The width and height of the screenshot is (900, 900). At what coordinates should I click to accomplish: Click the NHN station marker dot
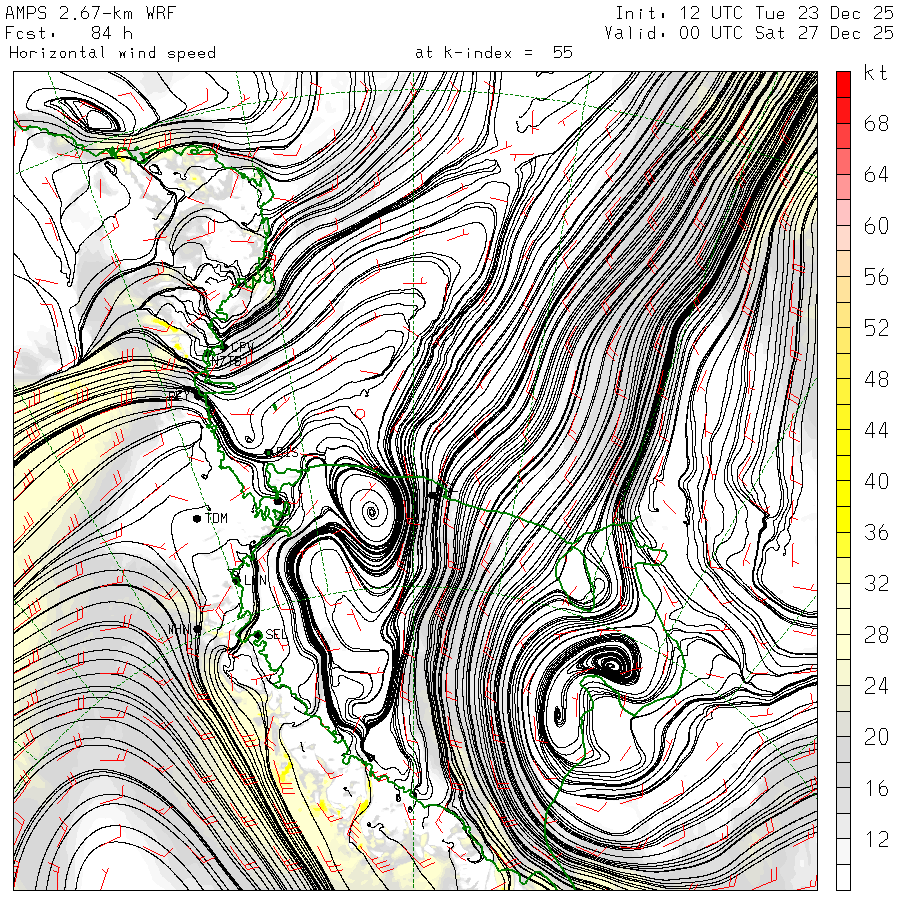(x=197, y=630)
